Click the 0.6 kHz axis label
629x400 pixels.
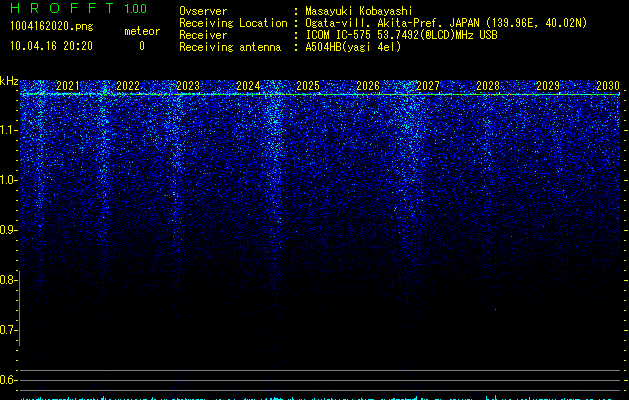click(x=7, y=380)
